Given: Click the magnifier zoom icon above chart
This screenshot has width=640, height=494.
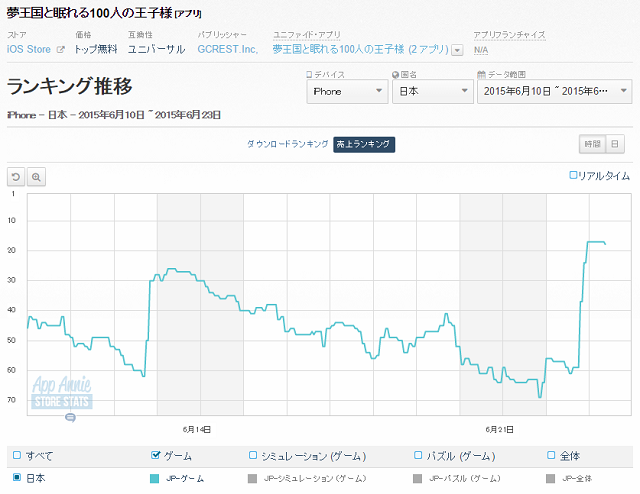Looking at the screenshot, I should click(36, 176).
